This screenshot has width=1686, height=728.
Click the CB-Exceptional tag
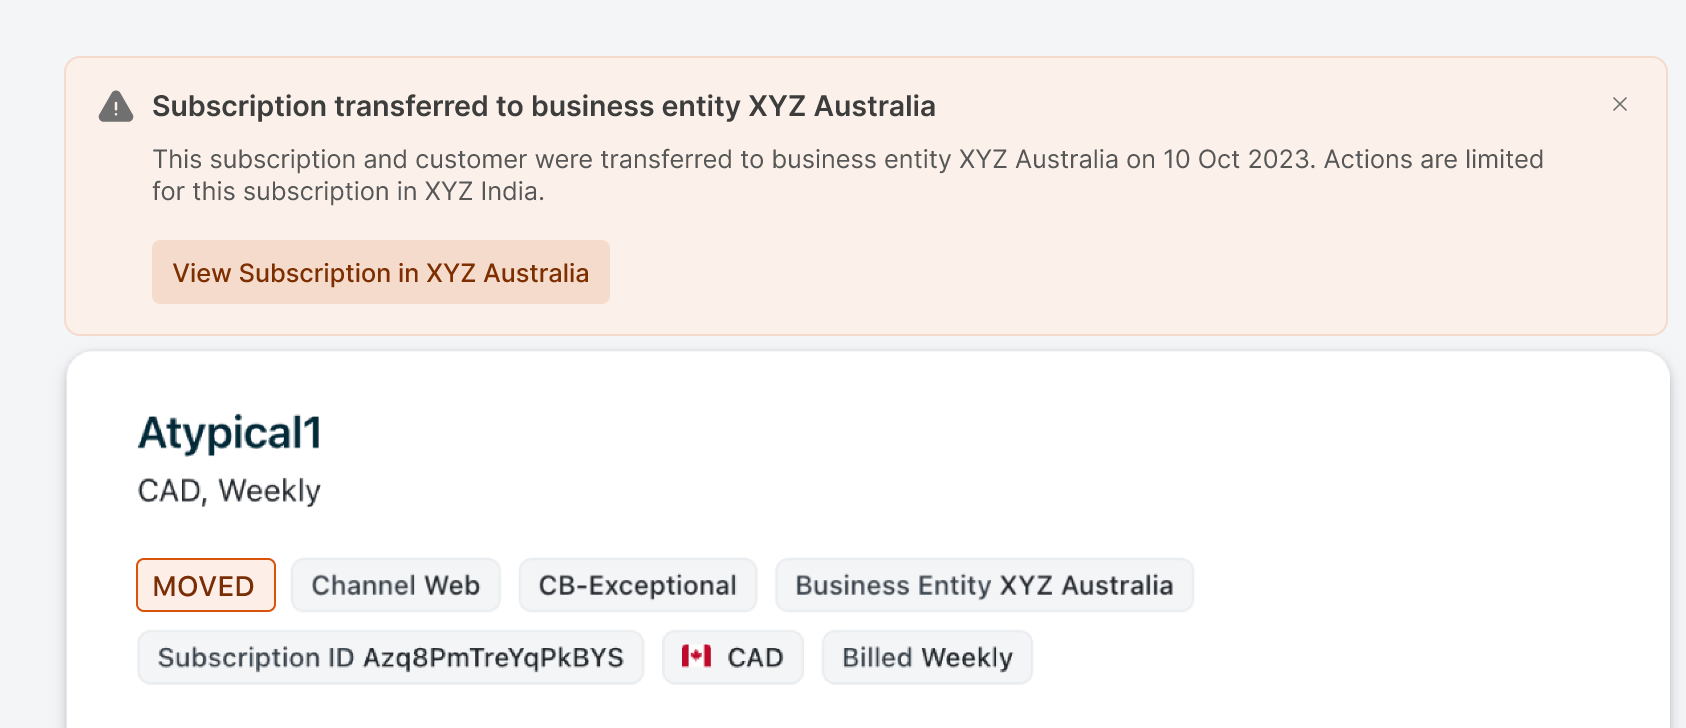coord(637,586)
